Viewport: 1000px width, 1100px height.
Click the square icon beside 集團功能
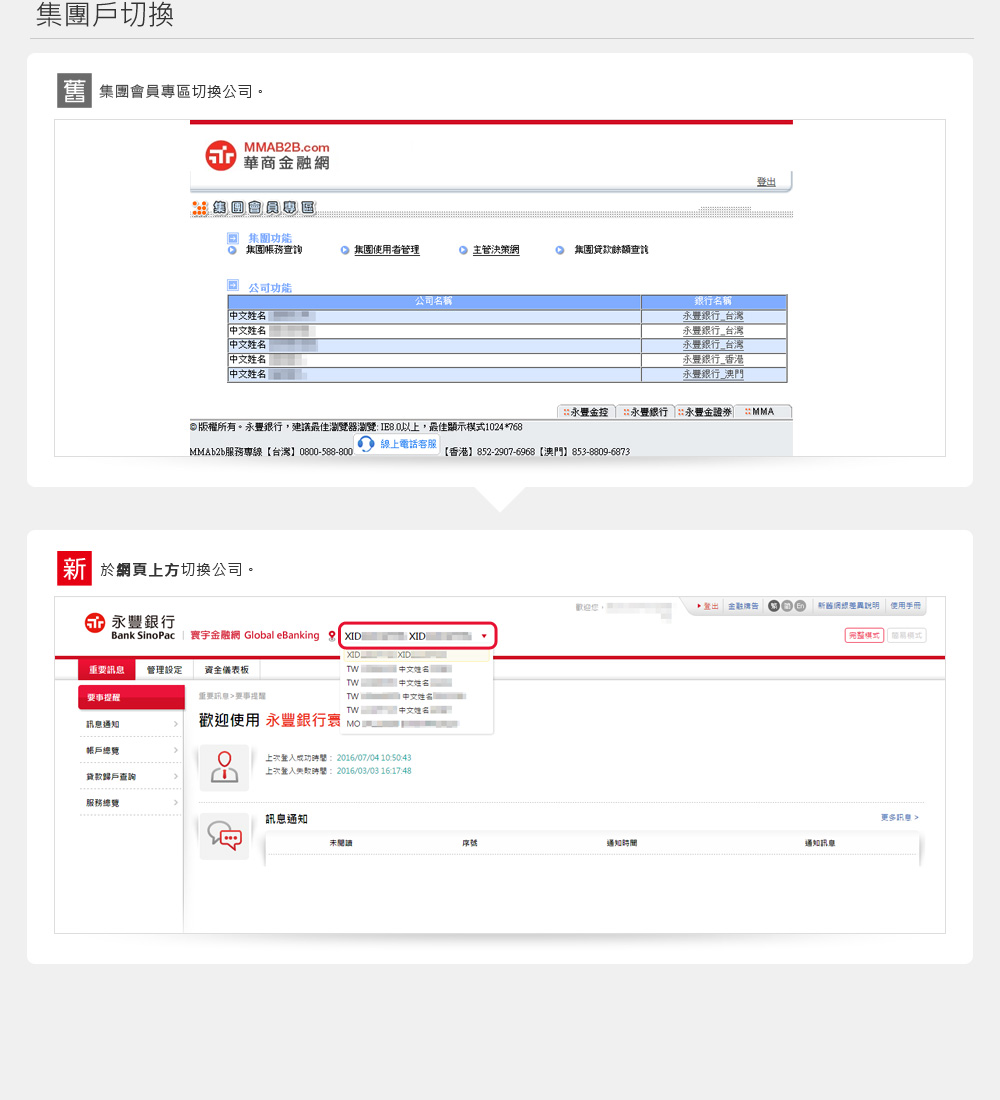pos(233,238)
